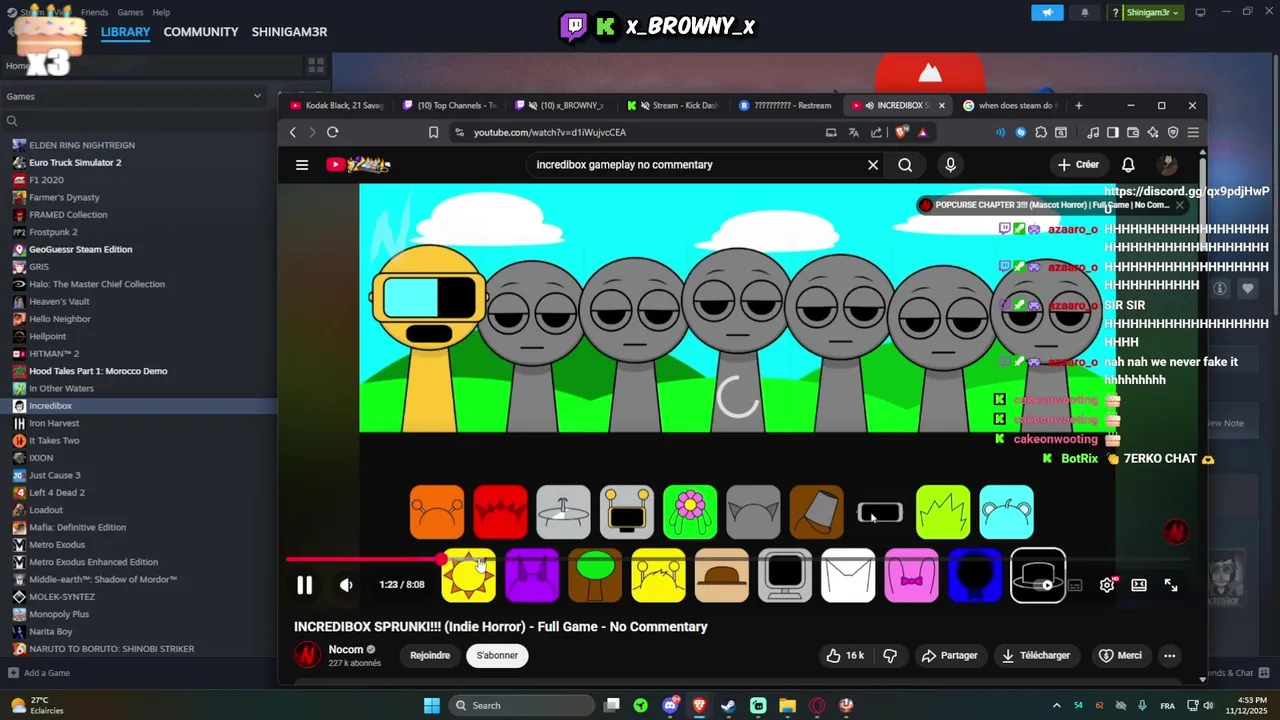Click the Rejoindre join button
Image resolution: width=1280 pixels, height=720 pixels.
(430, 655)
